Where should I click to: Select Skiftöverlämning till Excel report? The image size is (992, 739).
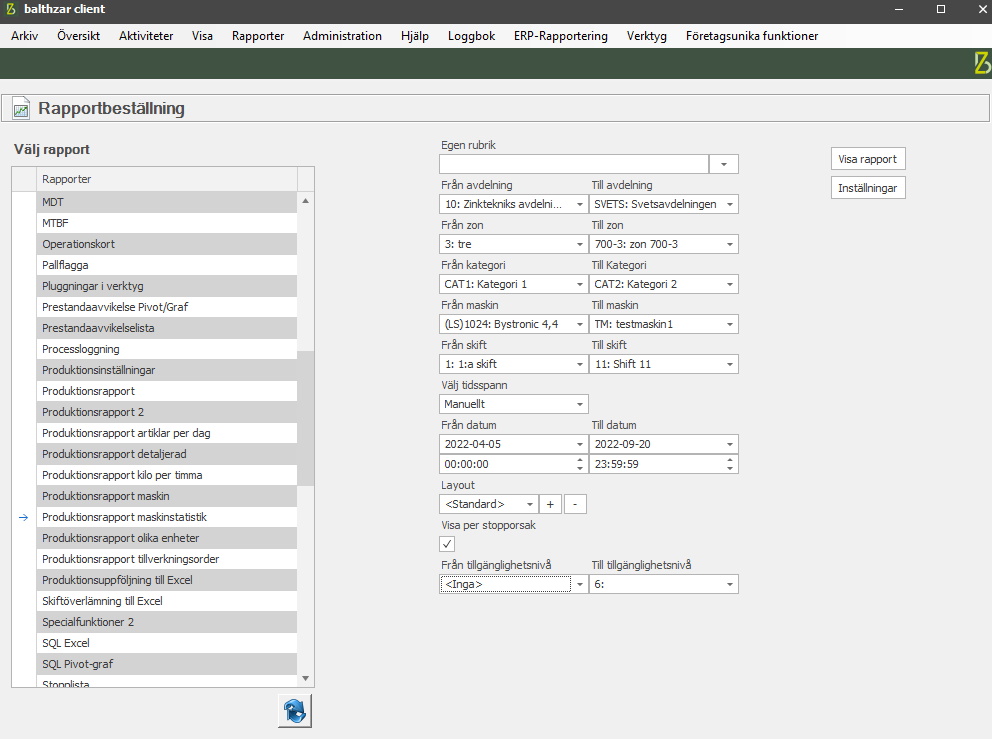[x=167, y=600]
